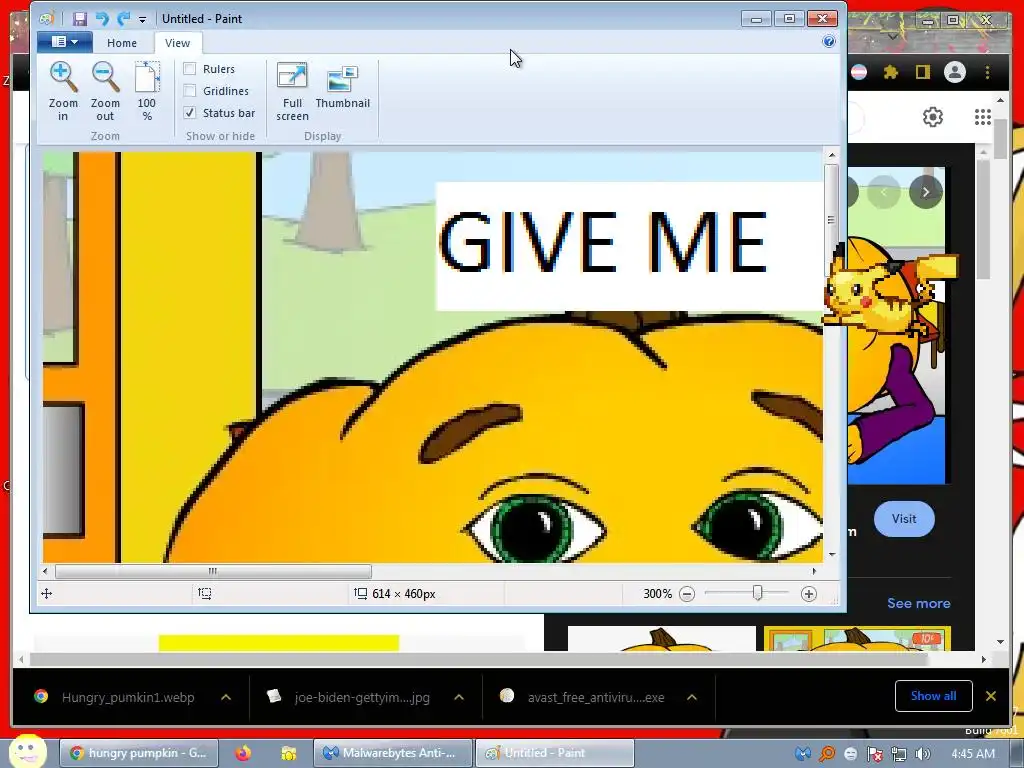This screenshot has height=768, width=1024.
Task: Click the zoom plus button in status bar
Action: click(808, 594)
